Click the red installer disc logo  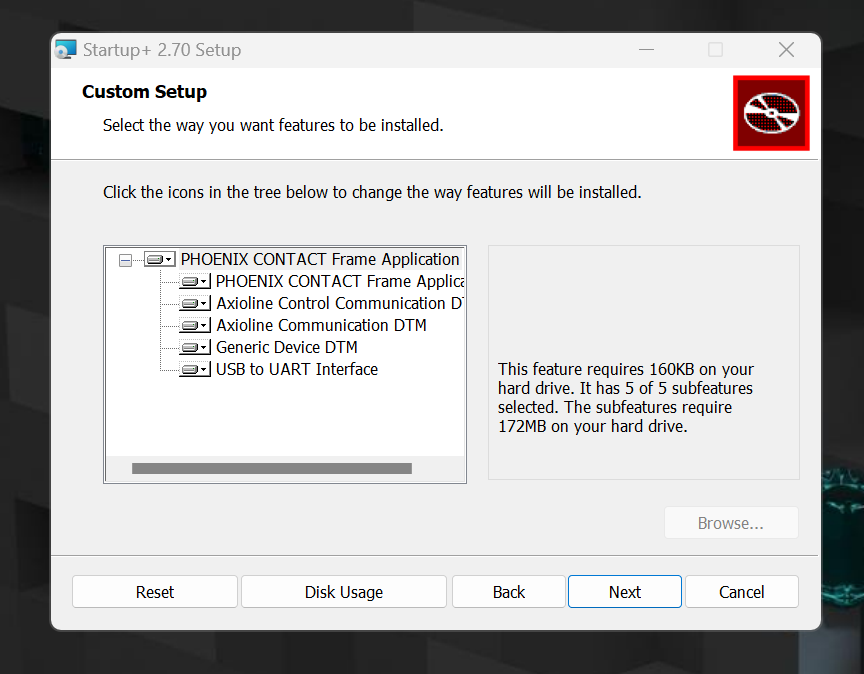pyautogui.click(x=771, y=113)
